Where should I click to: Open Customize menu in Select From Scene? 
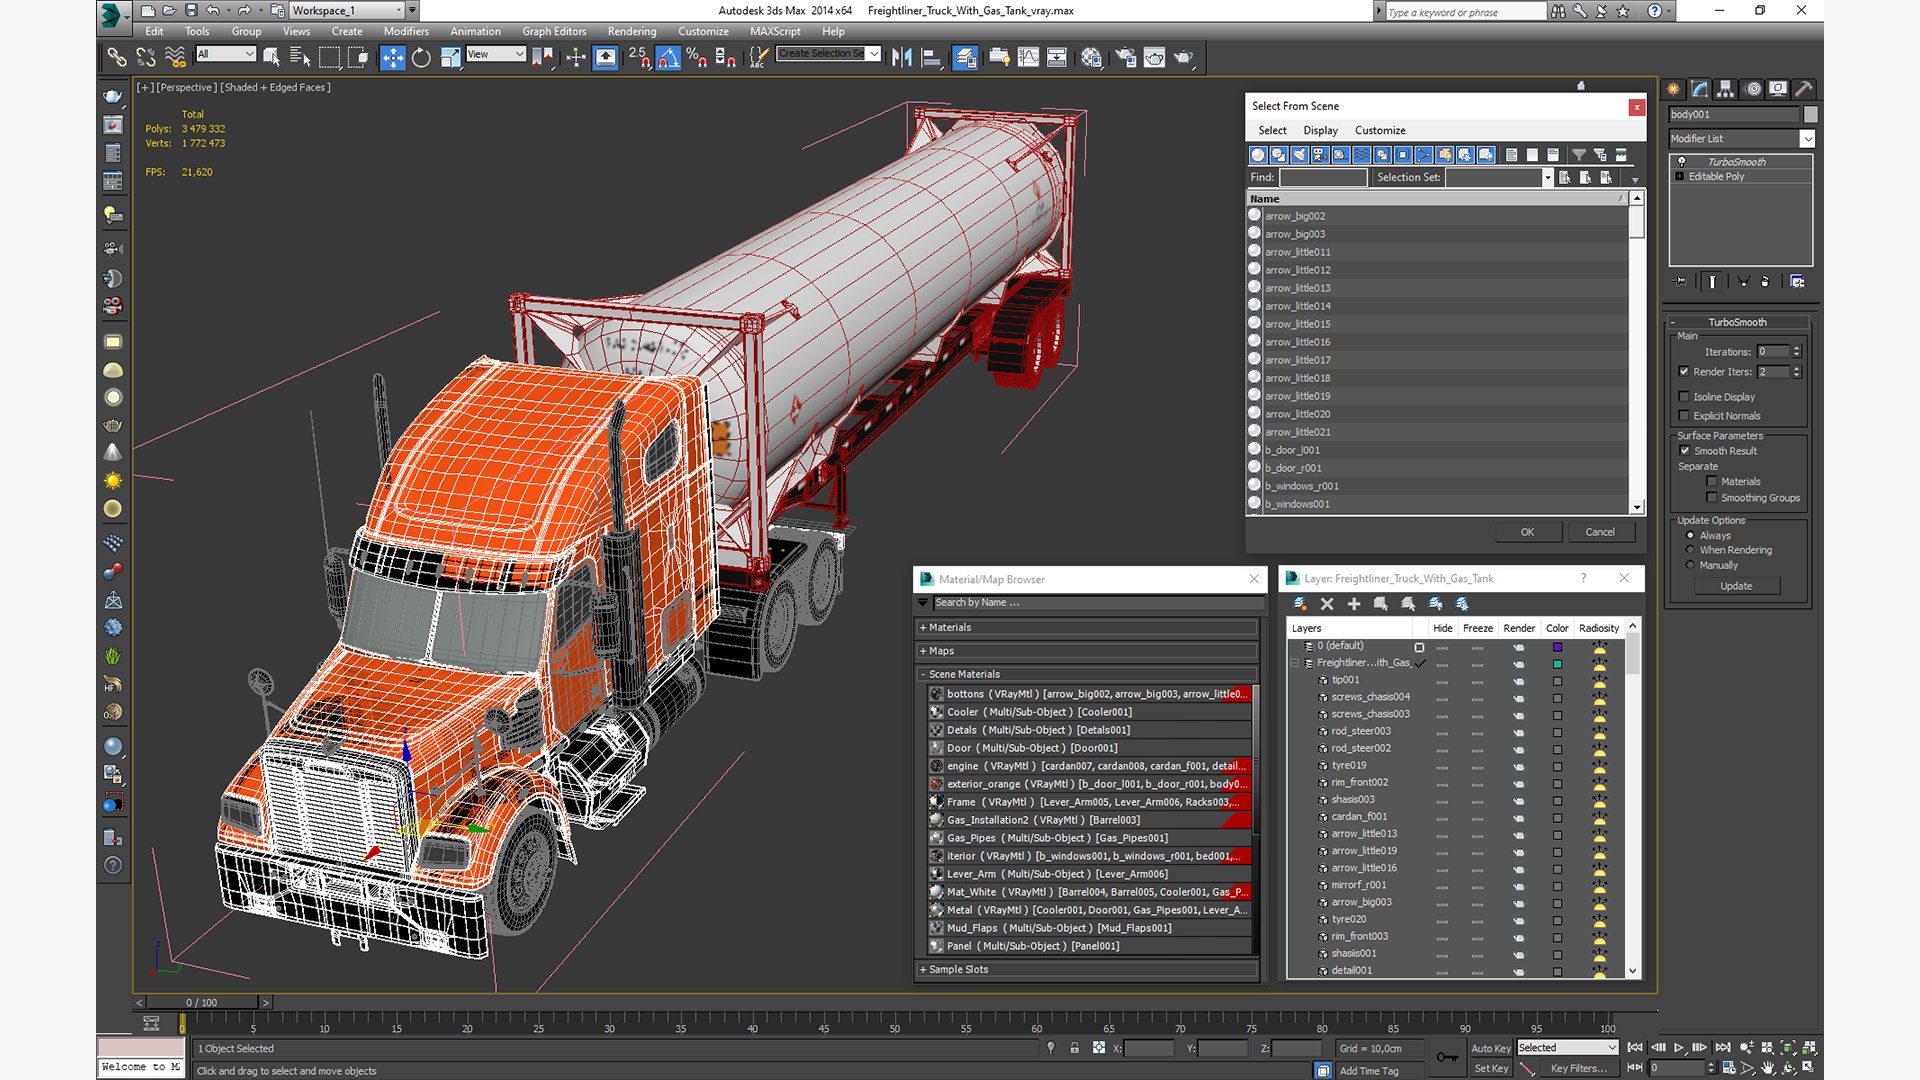pos(1380,131)
